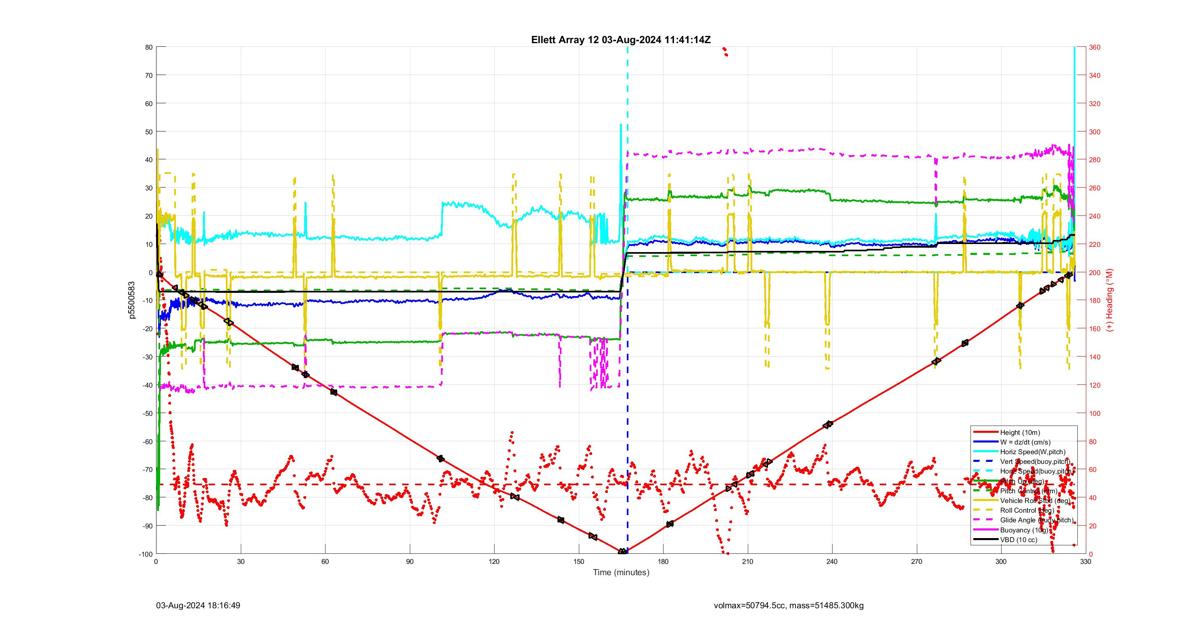This screenshot has width=1200, height=622.
Task: Select the "VBD (10 cc)" legend entry
Action: point(1020,540)
